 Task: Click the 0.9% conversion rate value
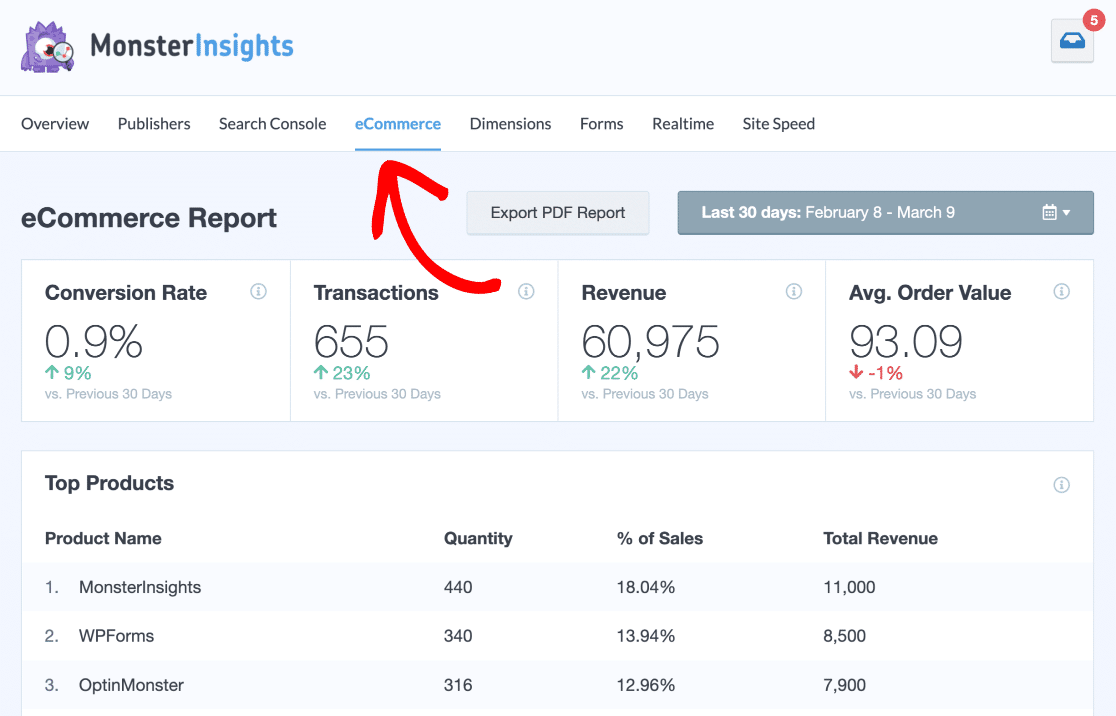coord(94,342)
